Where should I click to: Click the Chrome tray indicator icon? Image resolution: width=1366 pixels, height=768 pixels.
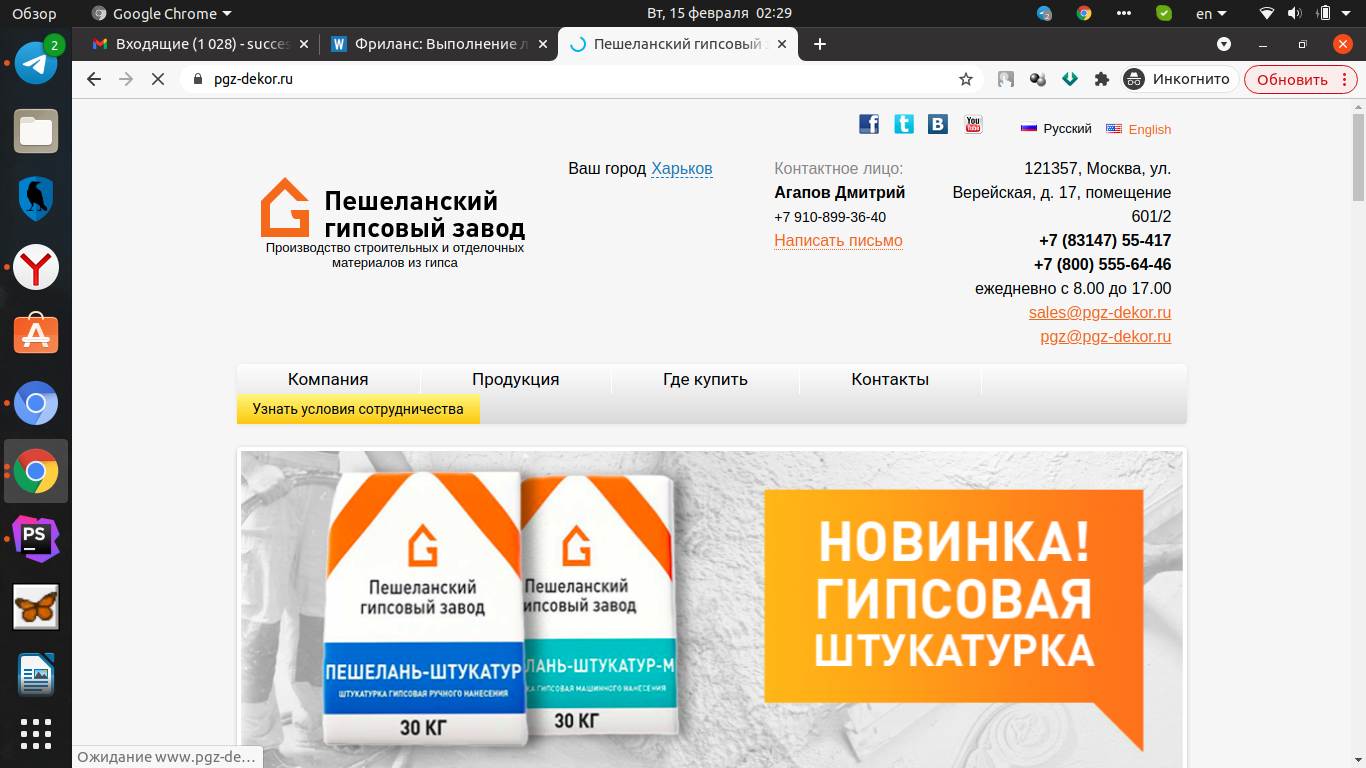1084,14
